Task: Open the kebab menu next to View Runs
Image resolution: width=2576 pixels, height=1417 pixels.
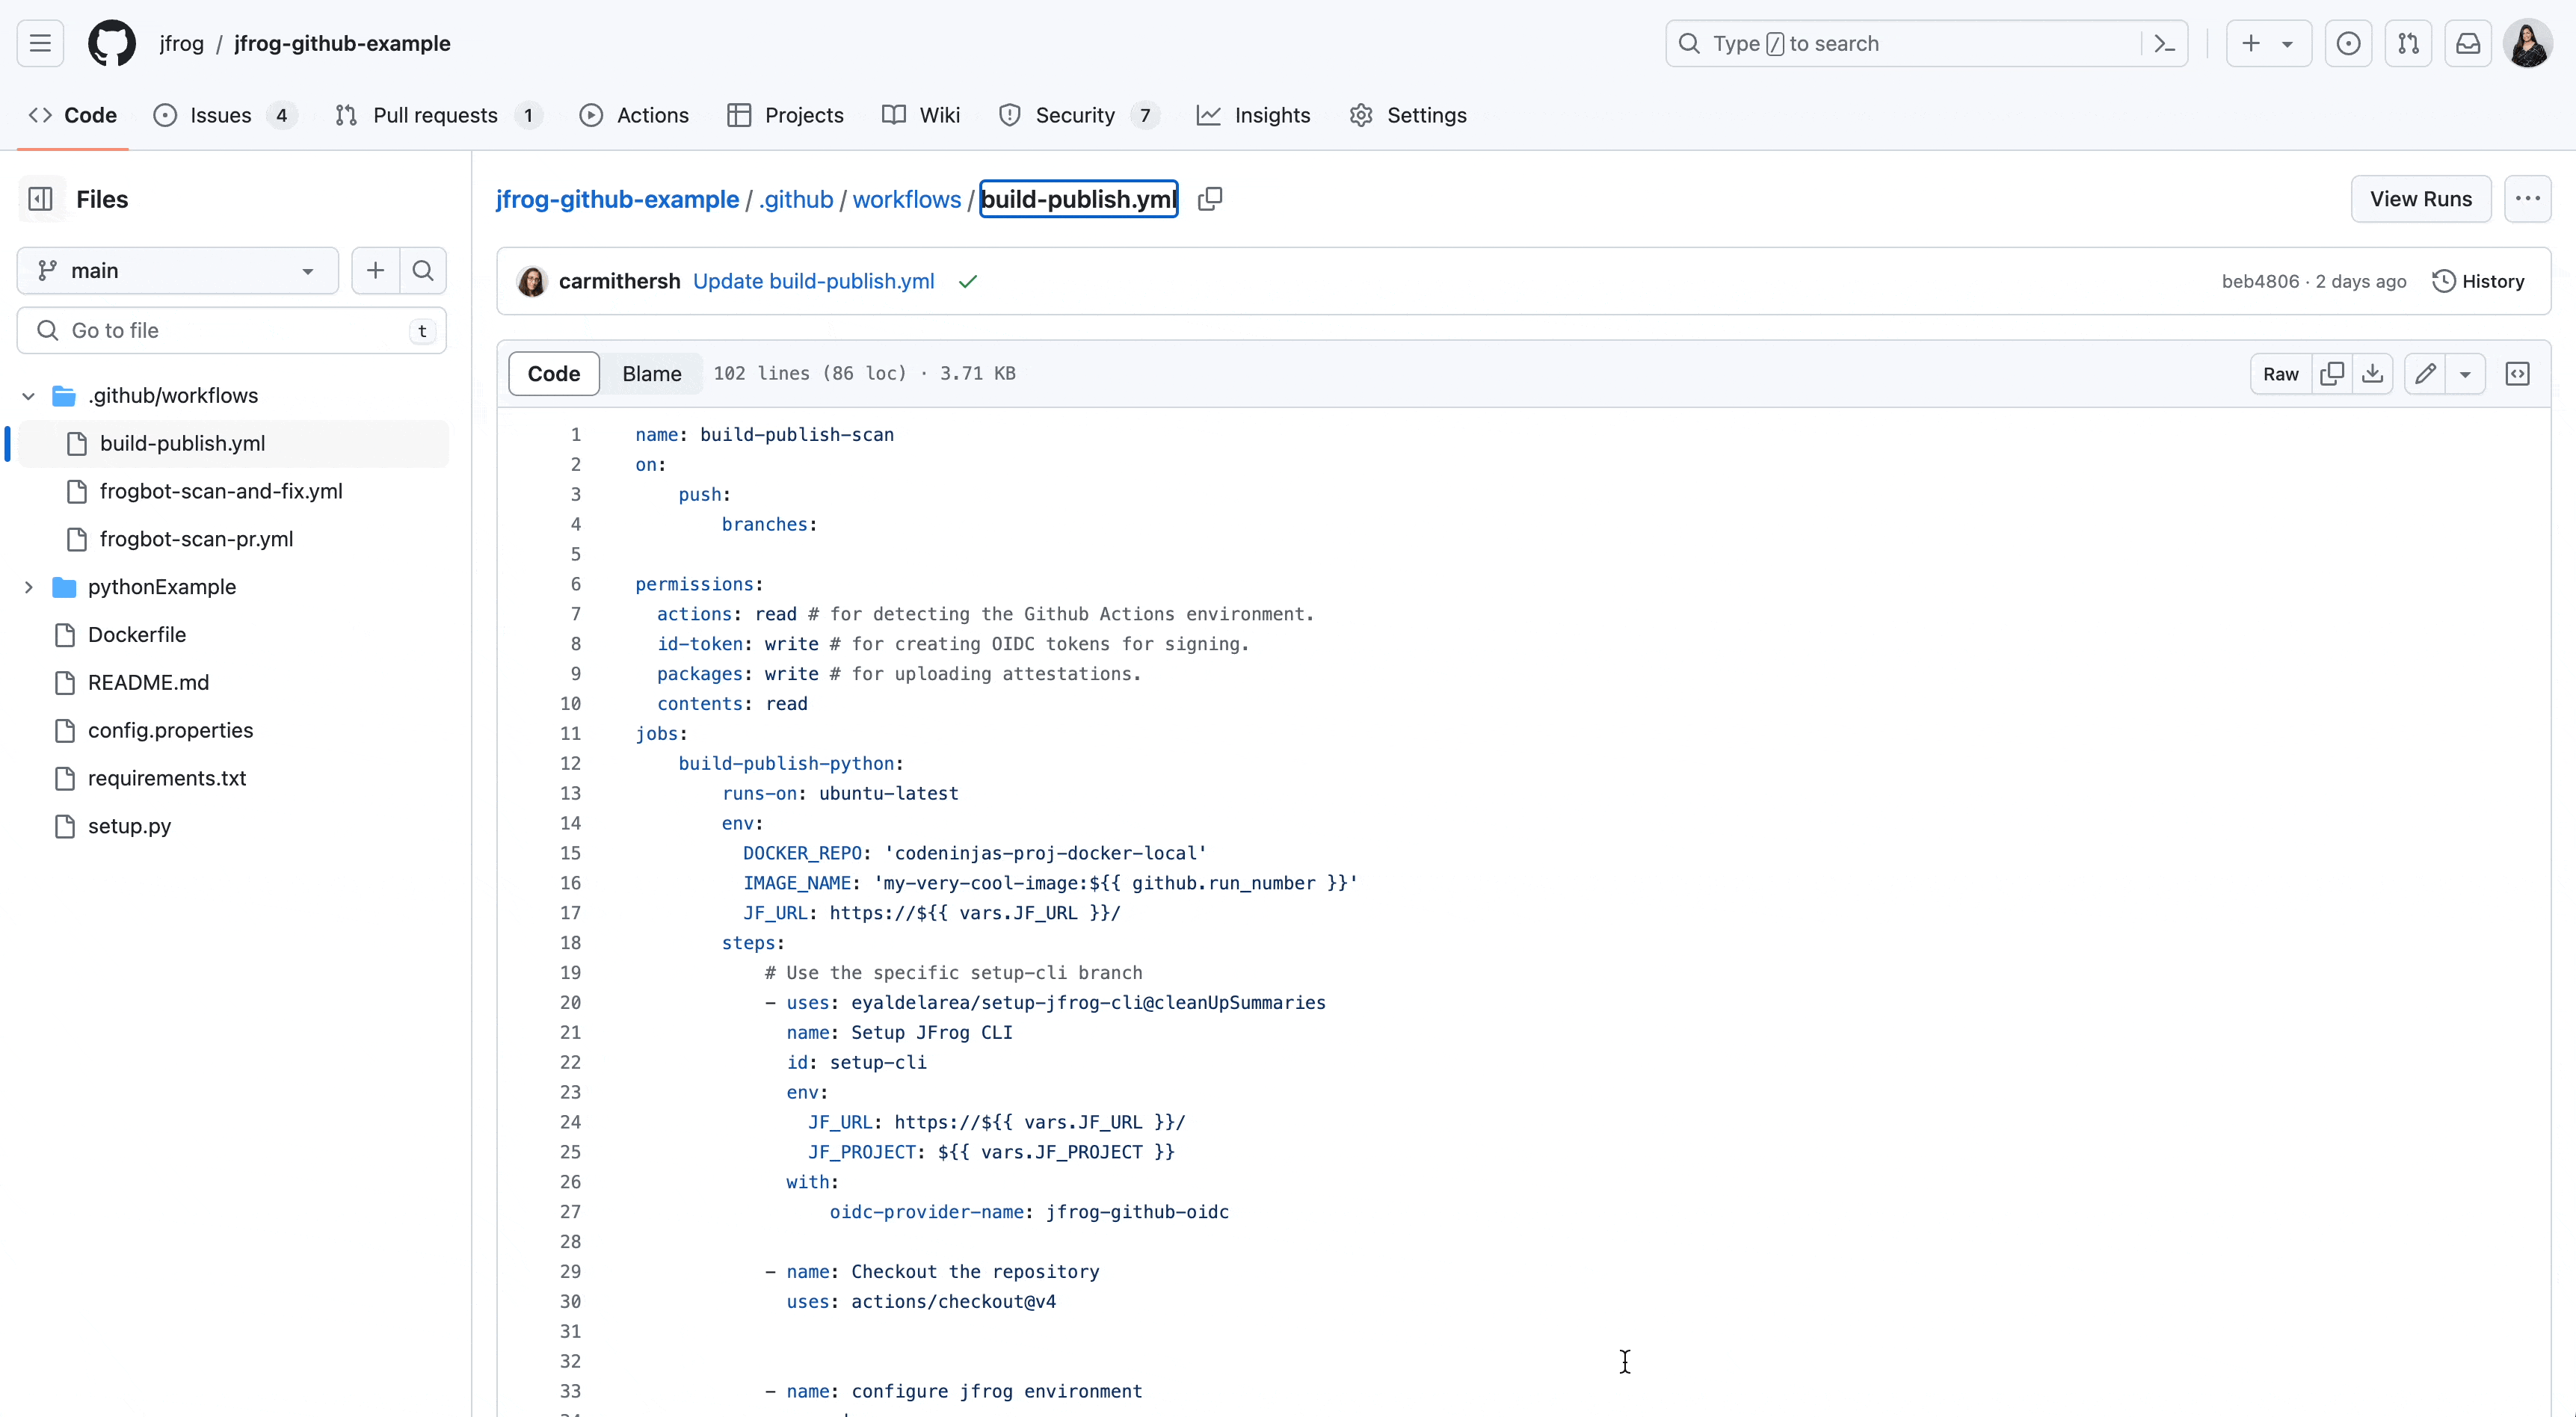Action: (2529, 198)
